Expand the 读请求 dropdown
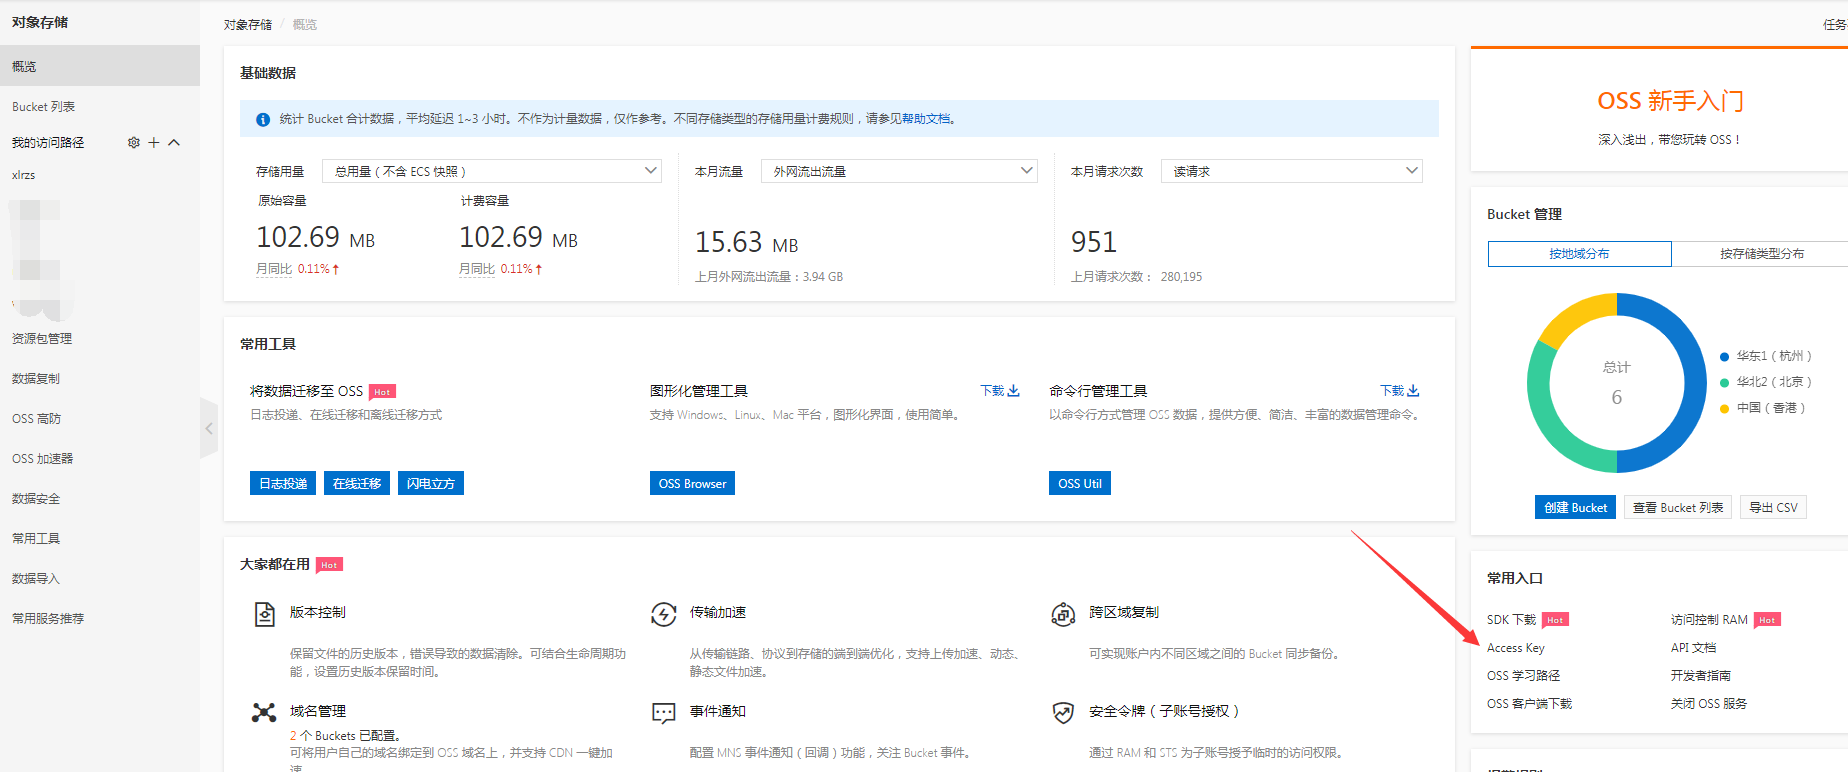1848x772 pixels. pos(1291,171)
